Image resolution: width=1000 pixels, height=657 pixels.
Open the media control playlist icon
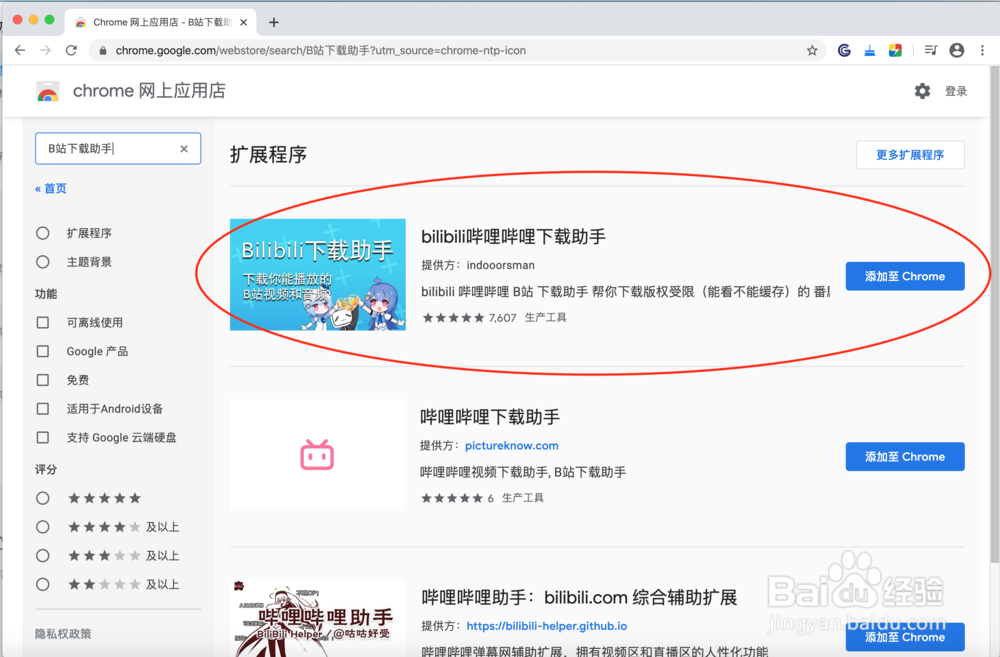[x=930, y=50]
